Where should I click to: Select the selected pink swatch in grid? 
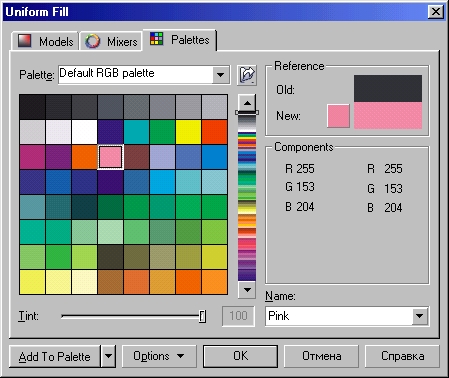pyautogui.click(x=111, y=157)
